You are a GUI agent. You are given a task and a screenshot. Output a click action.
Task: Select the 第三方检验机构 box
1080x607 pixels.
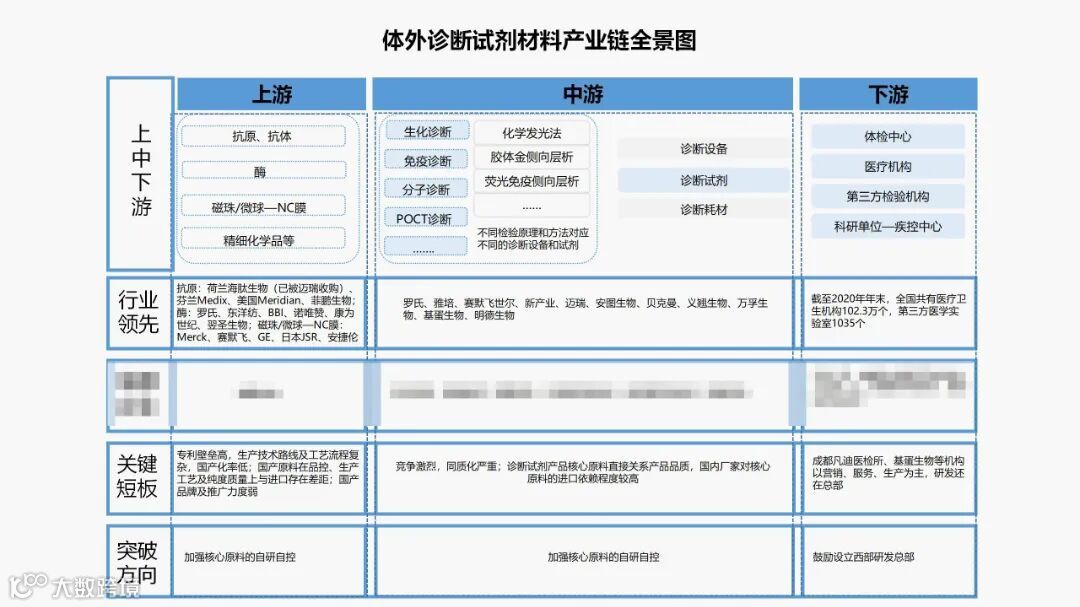[888, 196]
